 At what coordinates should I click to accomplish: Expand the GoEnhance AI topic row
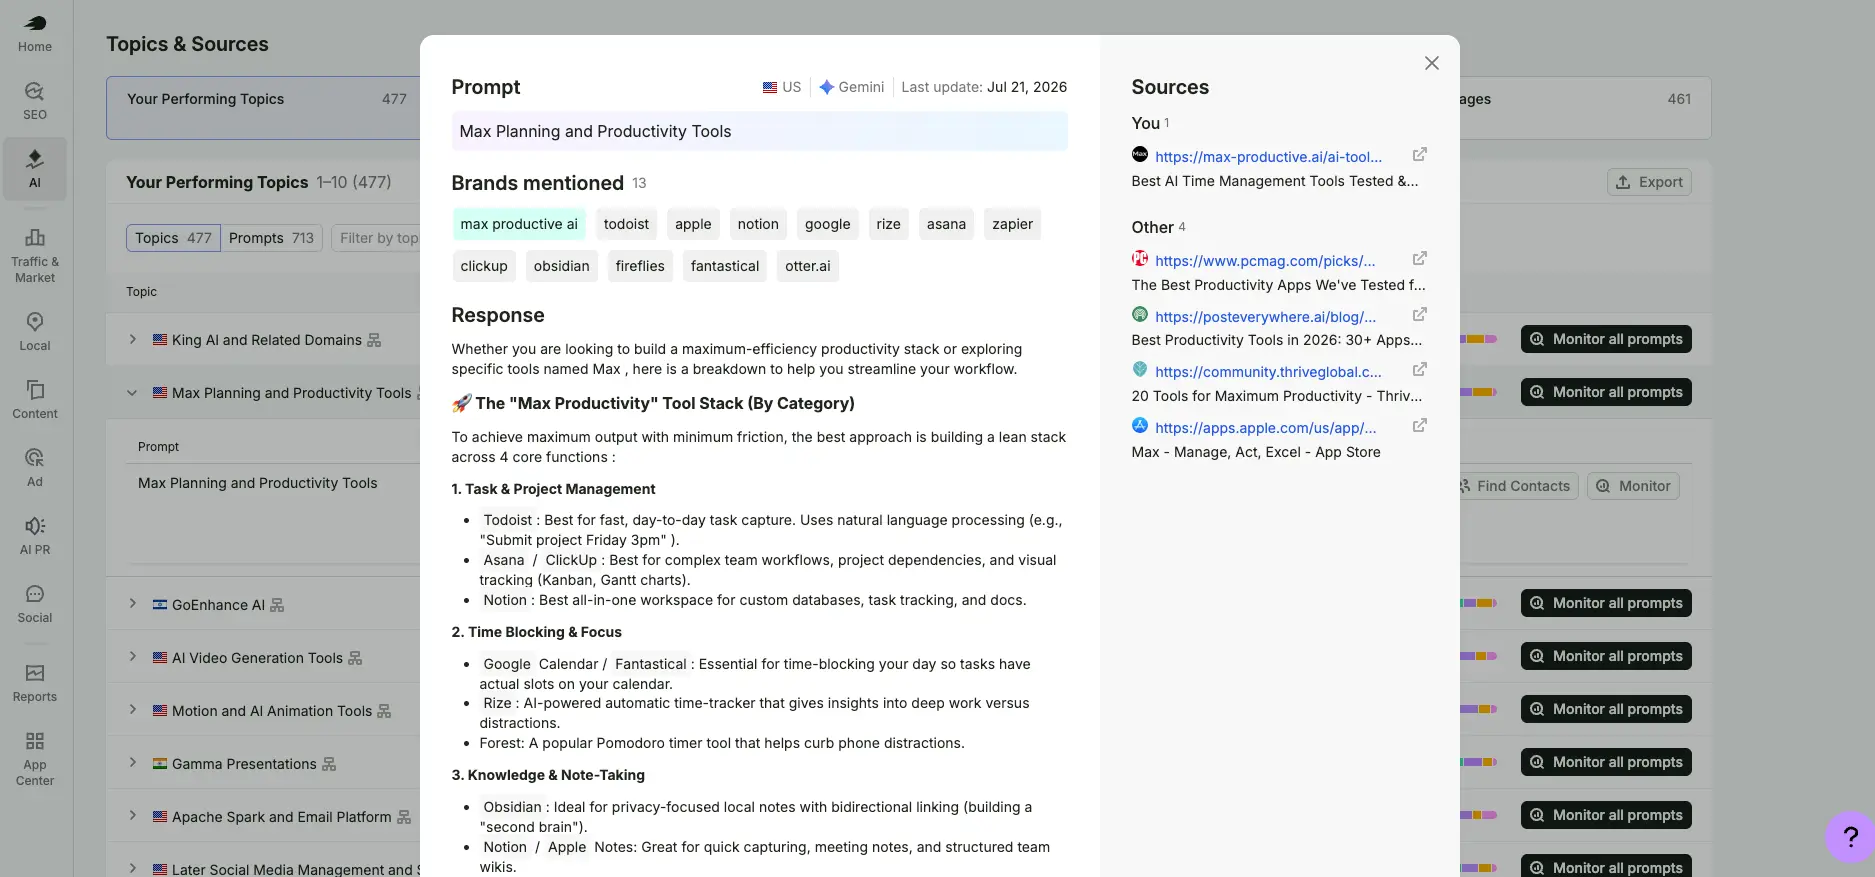132,604
